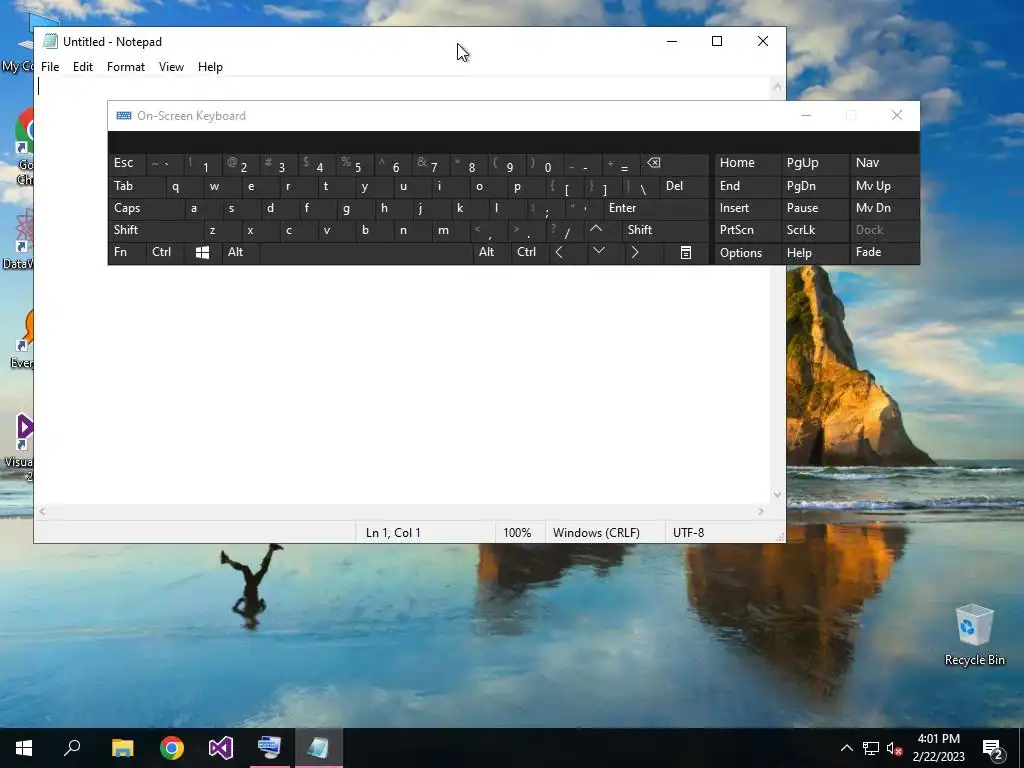Tap the Windows logo key on keyboard
1024x768 pixels.
click(202, 253)
